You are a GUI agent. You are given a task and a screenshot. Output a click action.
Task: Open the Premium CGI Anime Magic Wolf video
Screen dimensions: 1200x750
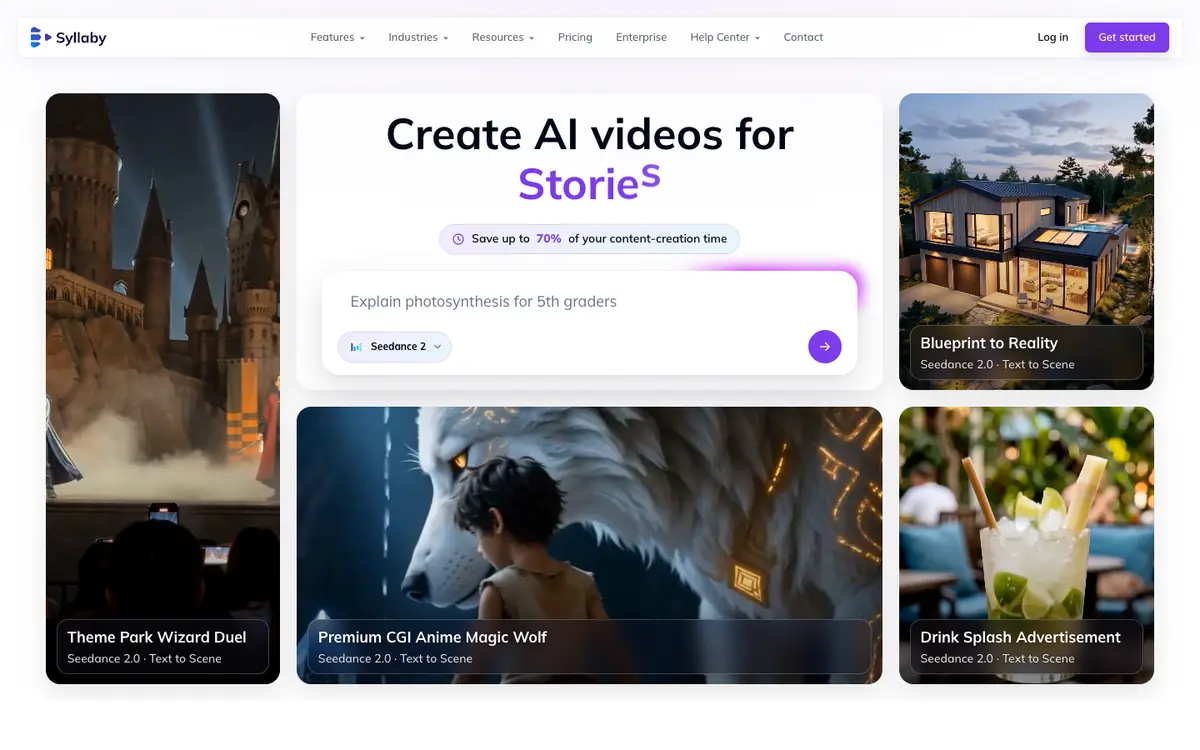click(589, 545)
